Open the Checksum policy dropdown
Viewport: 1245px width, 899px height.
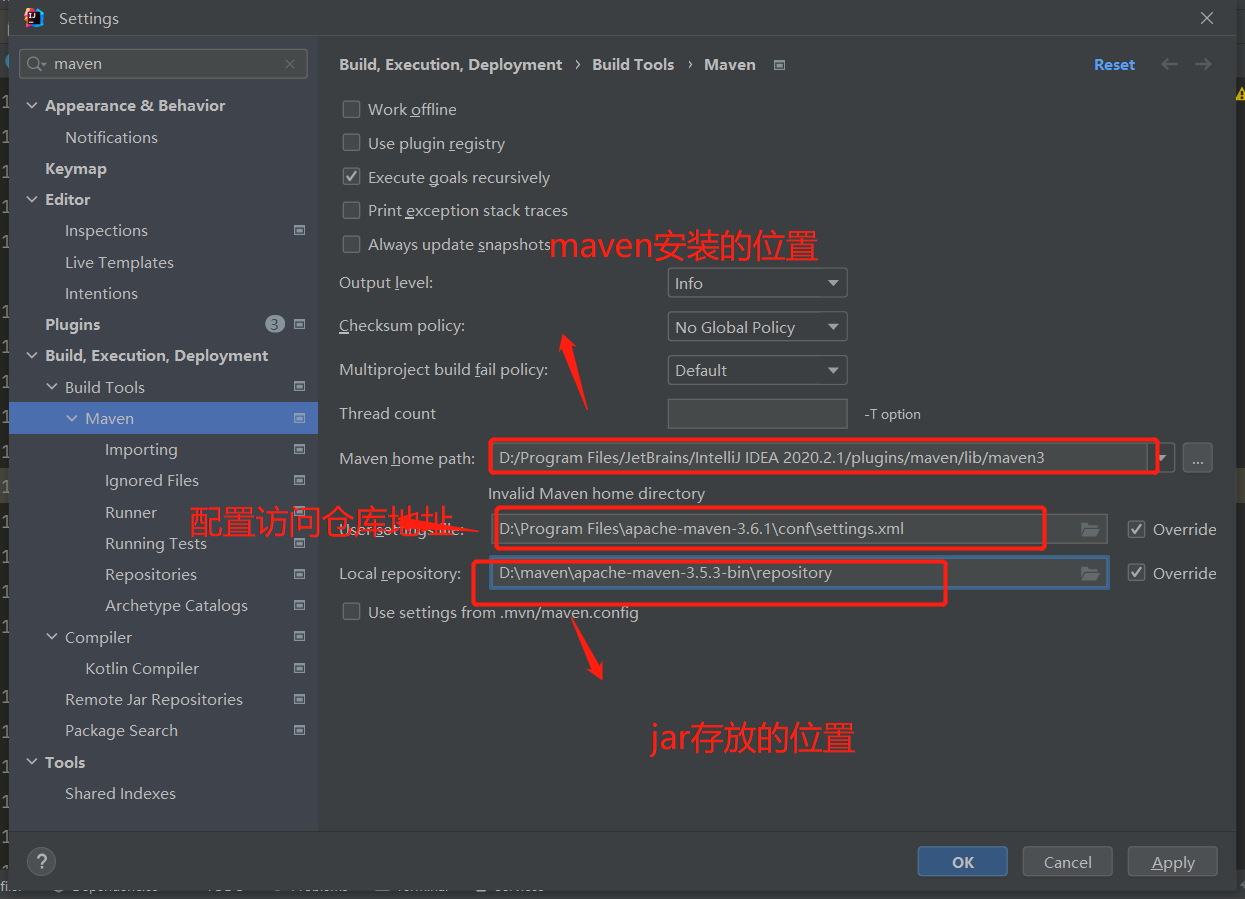(x=757, y=327)
